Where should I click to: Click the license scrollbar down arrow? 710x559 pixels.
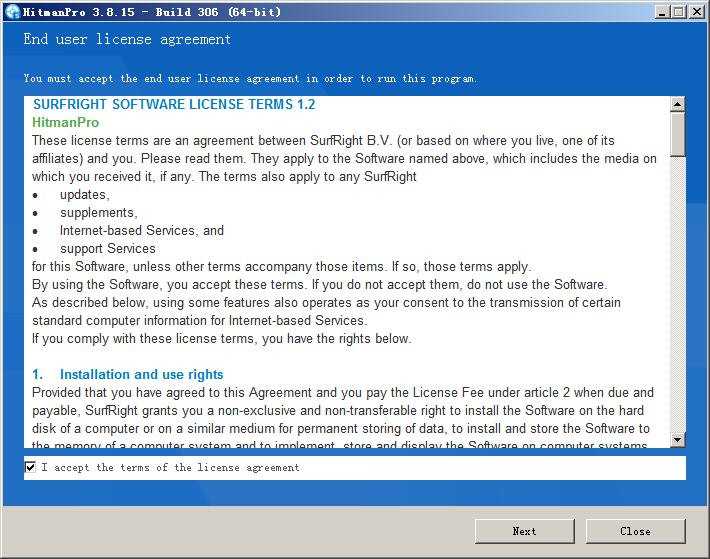click(x=678, y=440)
